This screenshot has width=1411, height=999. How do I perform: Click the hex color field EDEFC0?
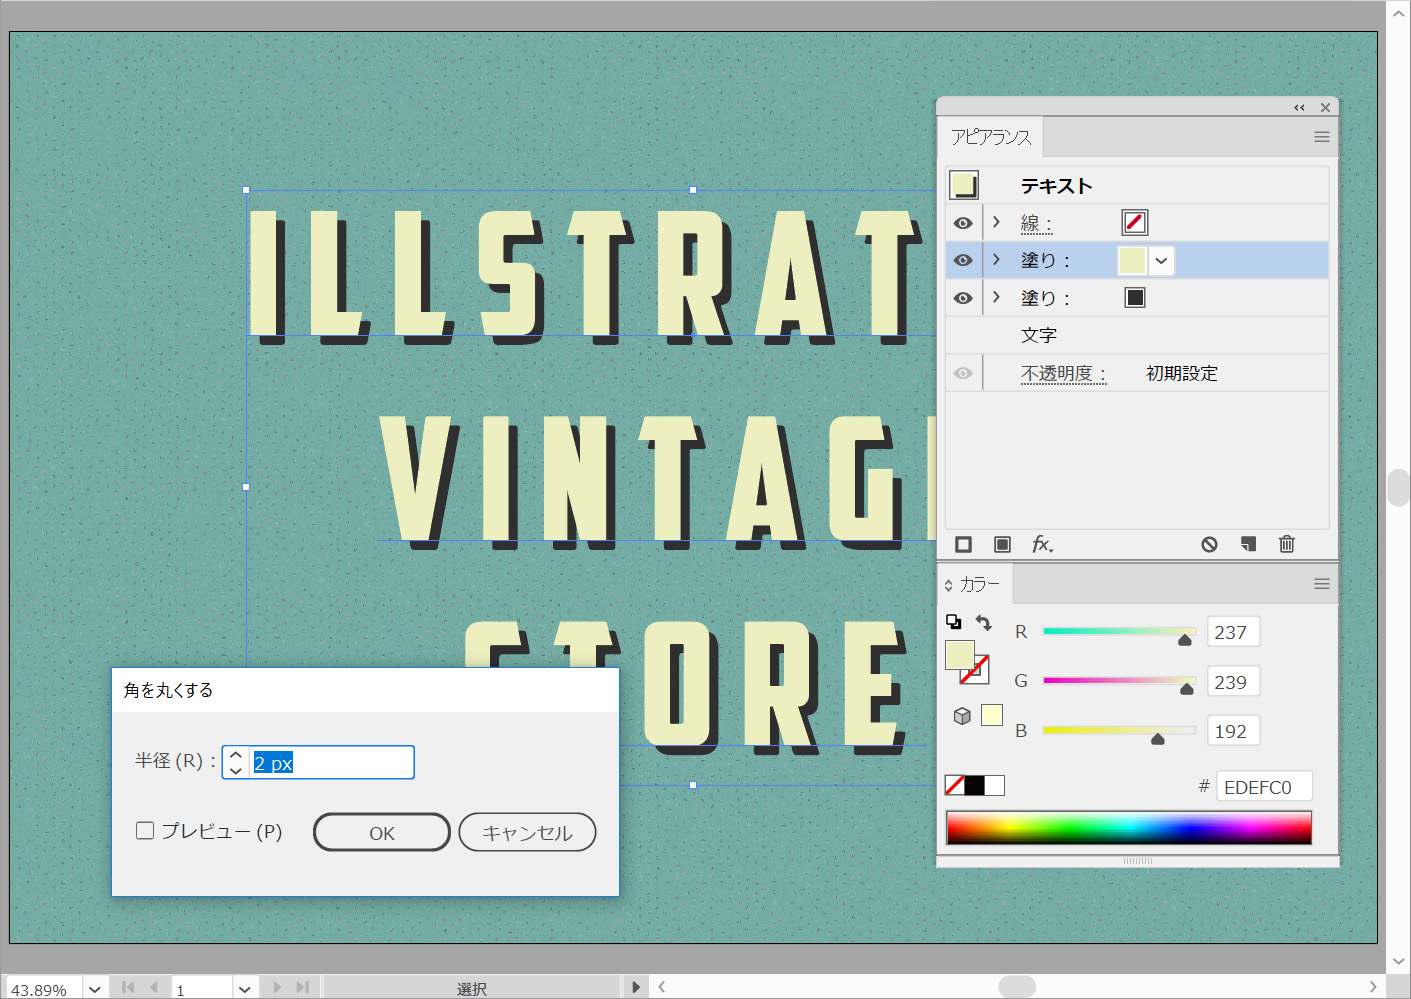1263,787
